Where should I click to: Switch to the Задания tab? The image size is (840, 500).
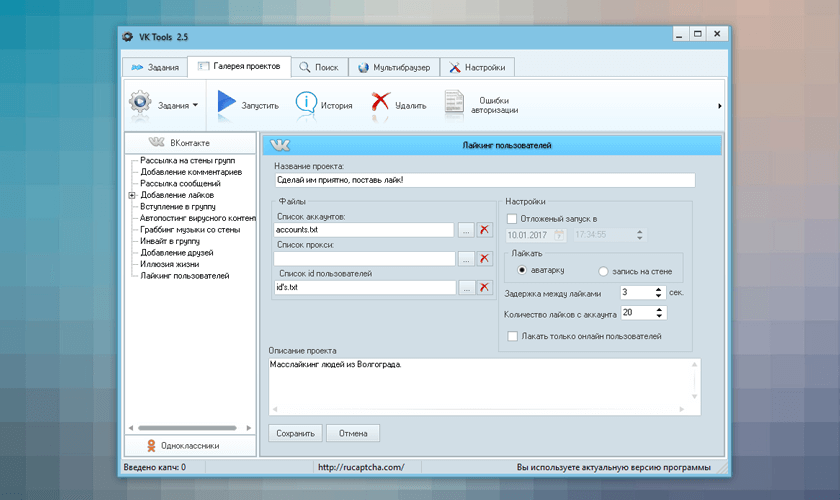(x=155, y=68)
